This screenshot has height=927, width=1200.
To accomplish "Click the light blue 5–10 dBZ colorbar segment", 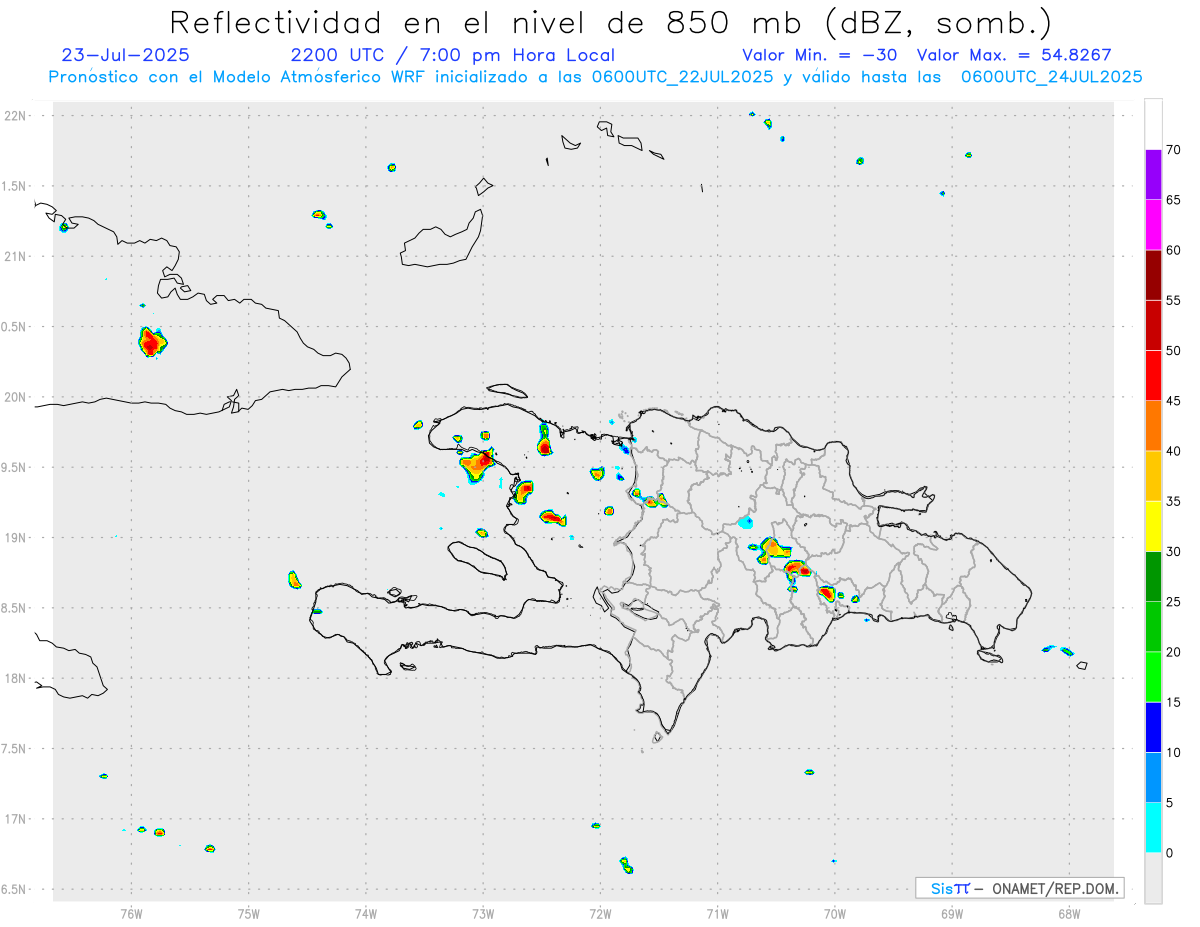I will pyautogui.click(x=1153, y=778).
